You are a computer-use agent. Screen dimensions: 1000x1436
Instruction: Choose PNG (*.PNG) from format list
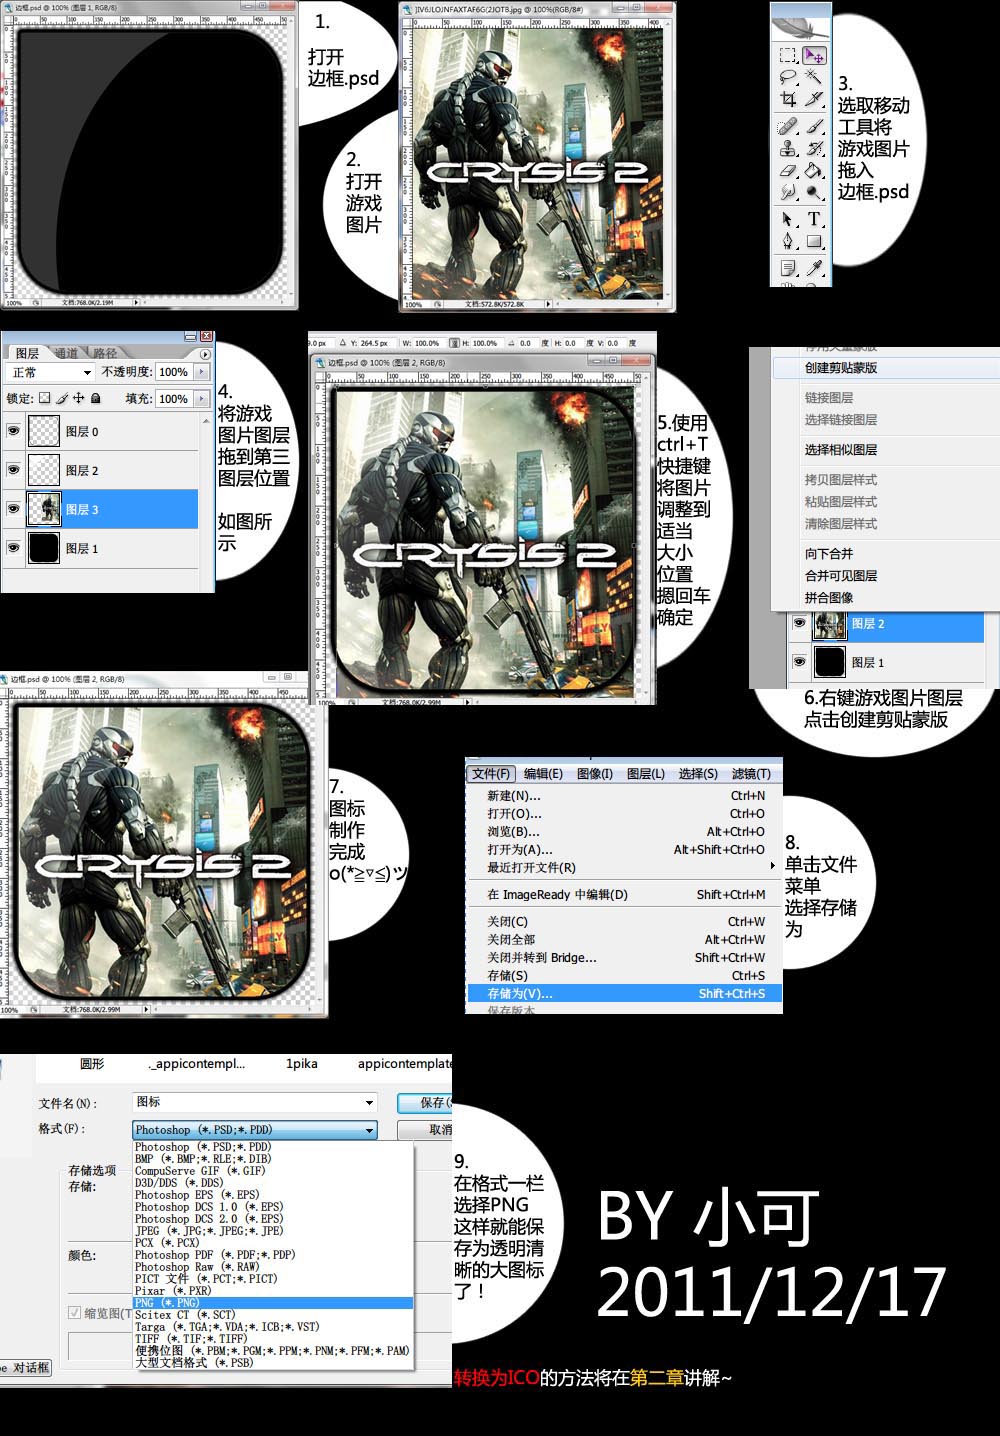pyautogui.click(x=273, y=1303)
